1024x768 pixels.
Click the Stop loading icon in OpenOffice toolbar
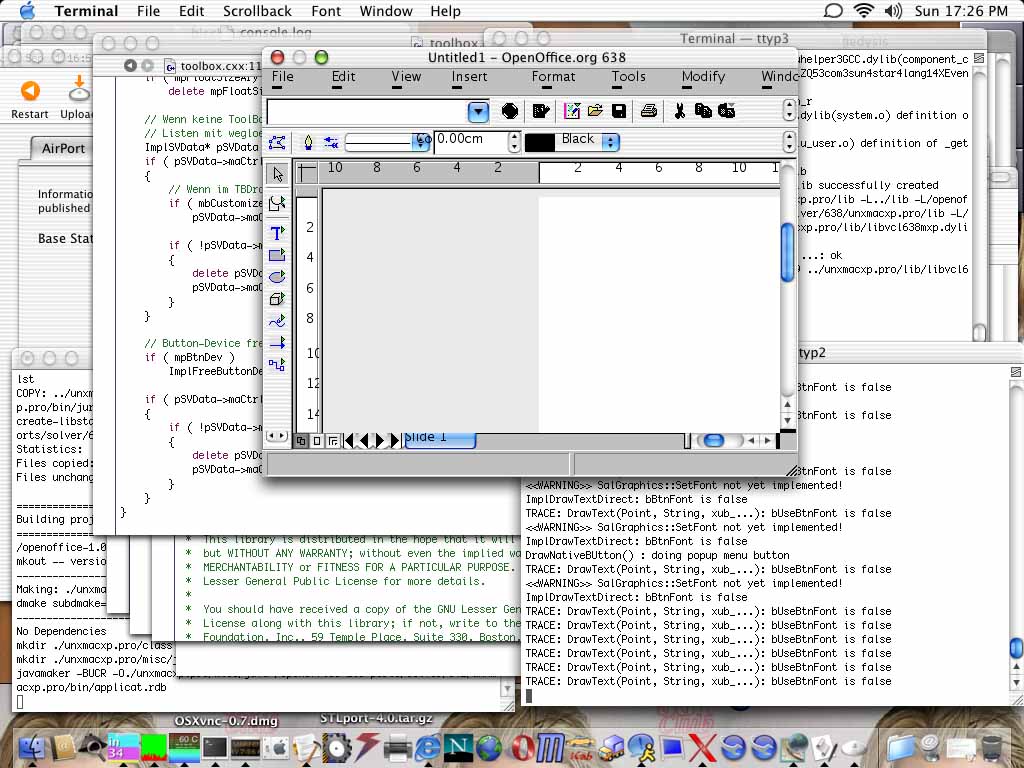click(x=510, y=111)
